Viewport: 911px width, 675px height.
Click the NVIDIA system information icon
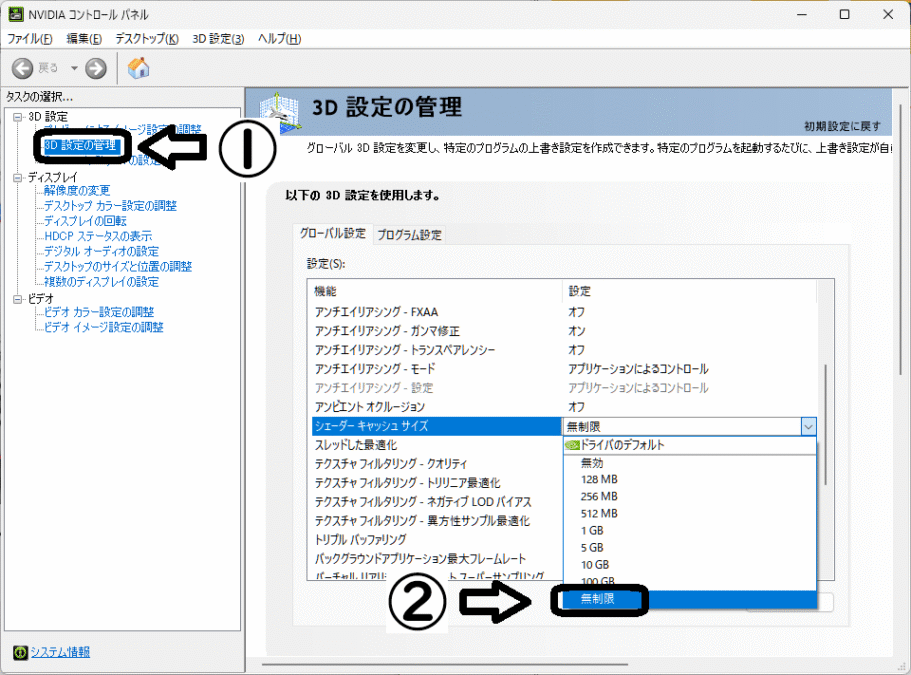[x=20, y=652]
